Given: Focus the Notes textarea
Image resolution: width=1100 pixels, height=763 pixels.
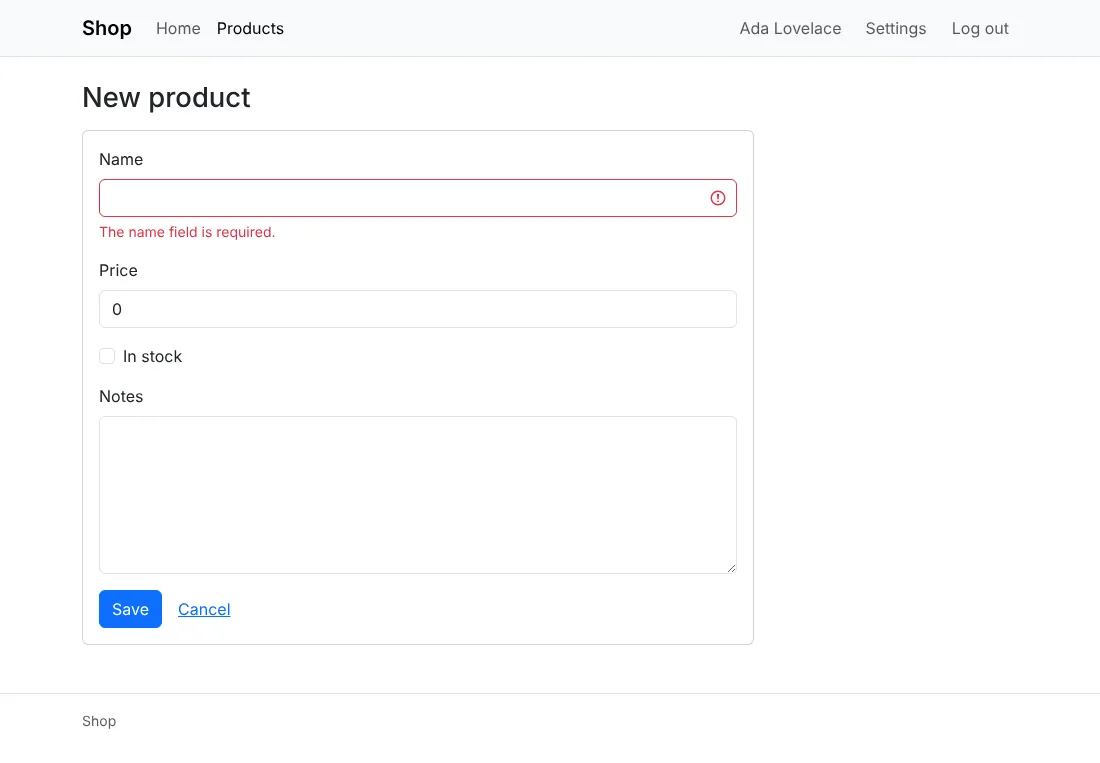Looking at the screenshot, I should (x=417, y=495).
